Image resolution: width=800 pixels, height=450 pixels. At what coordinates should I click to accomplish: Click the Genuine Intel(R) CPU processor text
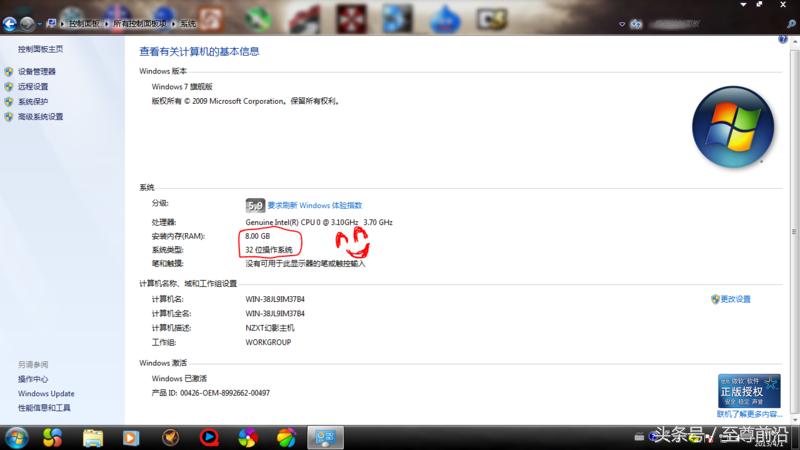click(x=319, y=222)
